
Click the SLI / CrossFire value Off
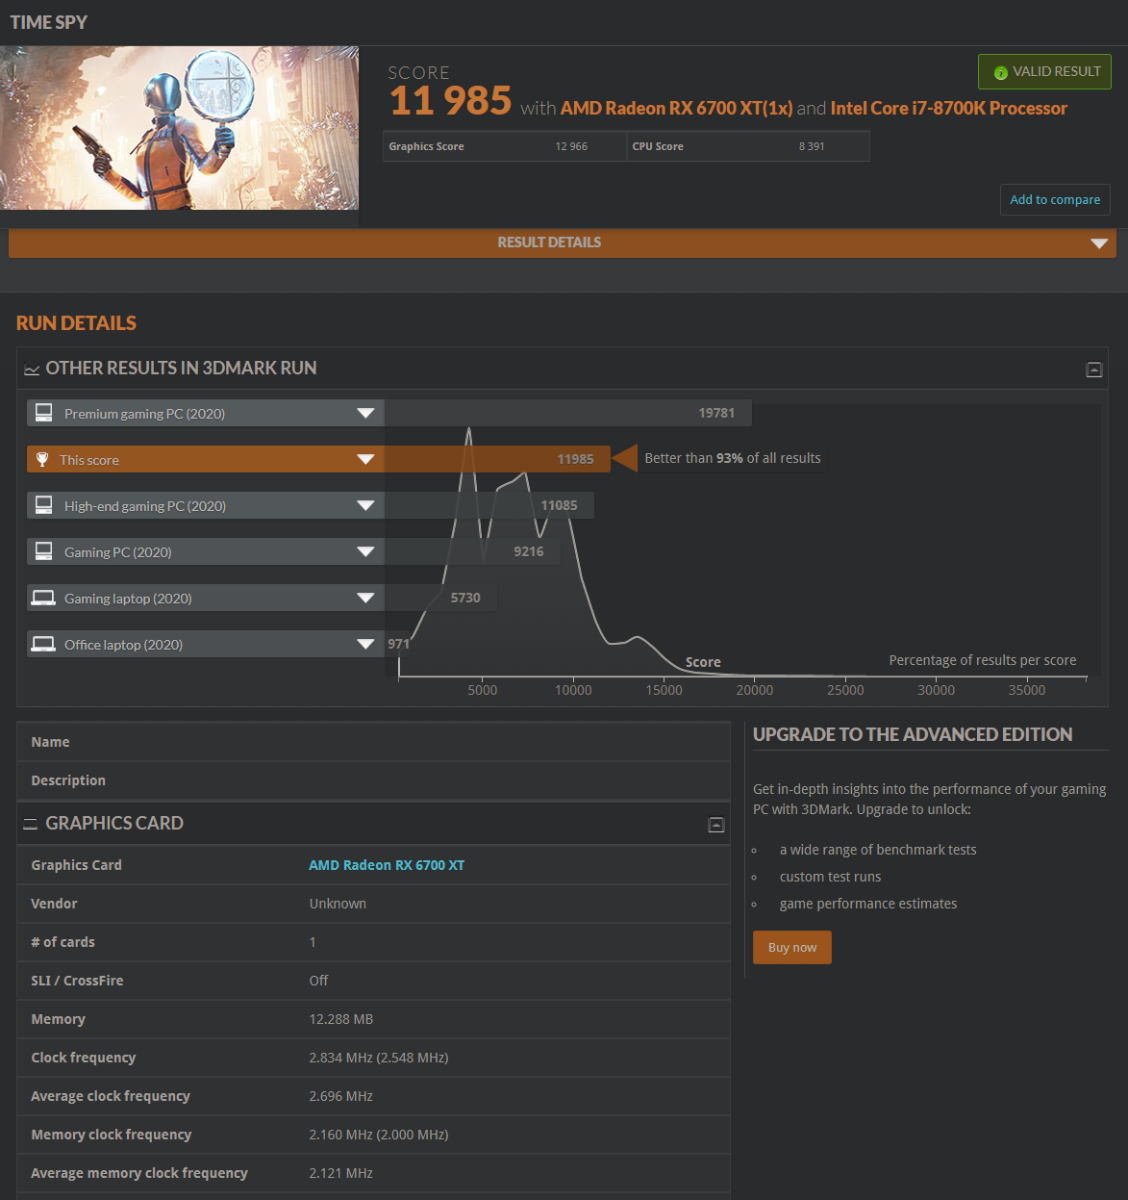pos(318,981)
